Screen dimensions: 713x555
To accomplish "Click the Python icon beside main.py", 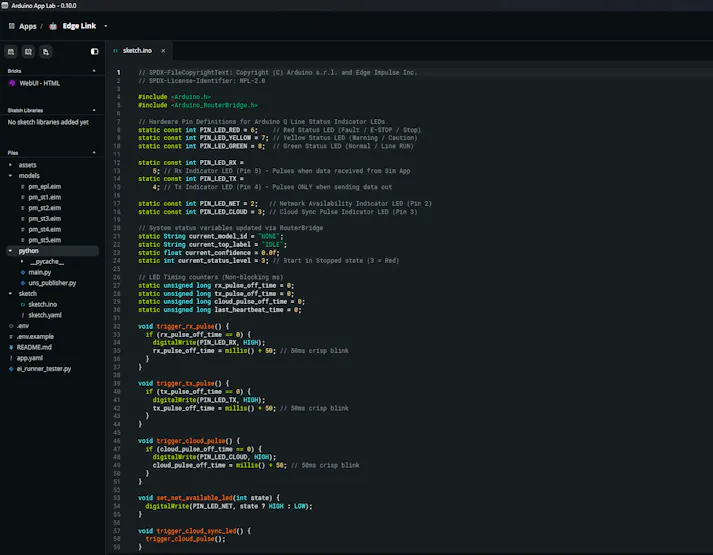I will coord(22,272).
